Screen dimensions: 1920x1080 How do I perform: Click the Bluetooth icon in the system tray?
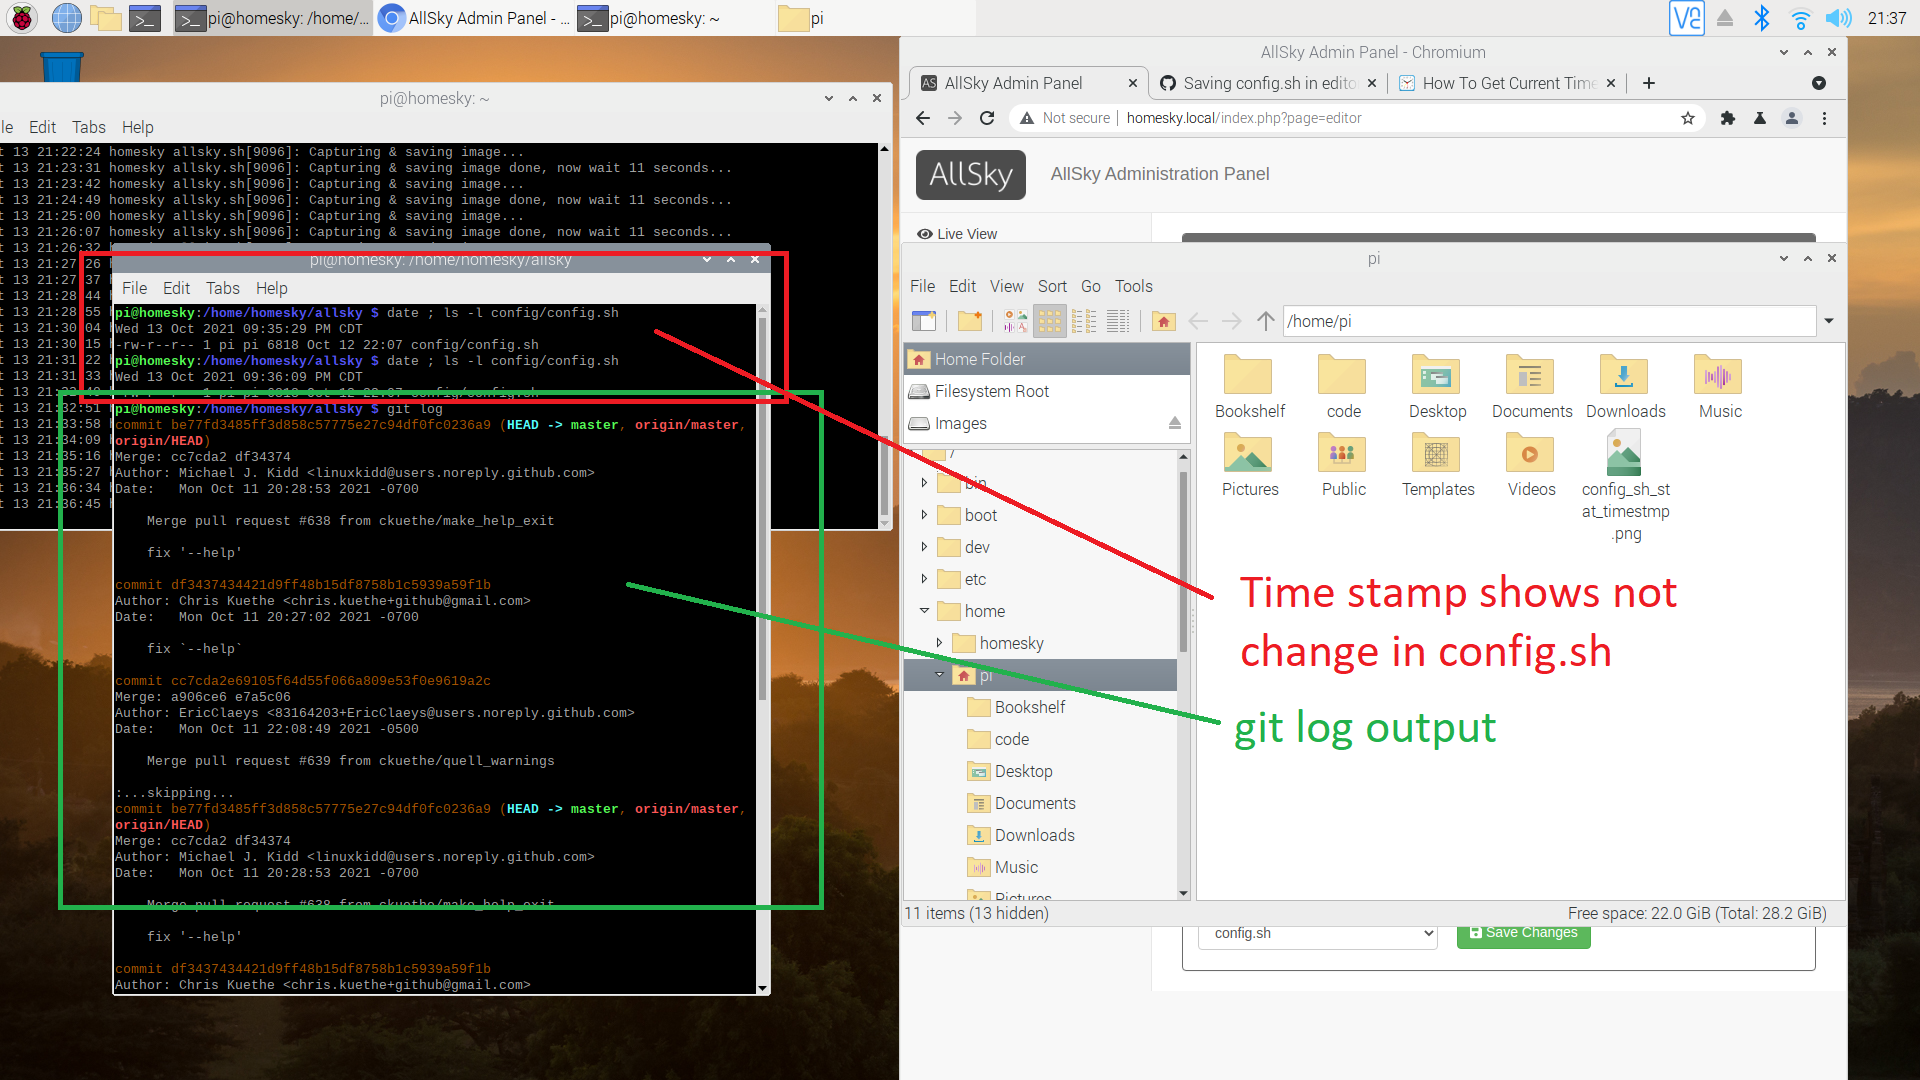(x=1762, y=18)
